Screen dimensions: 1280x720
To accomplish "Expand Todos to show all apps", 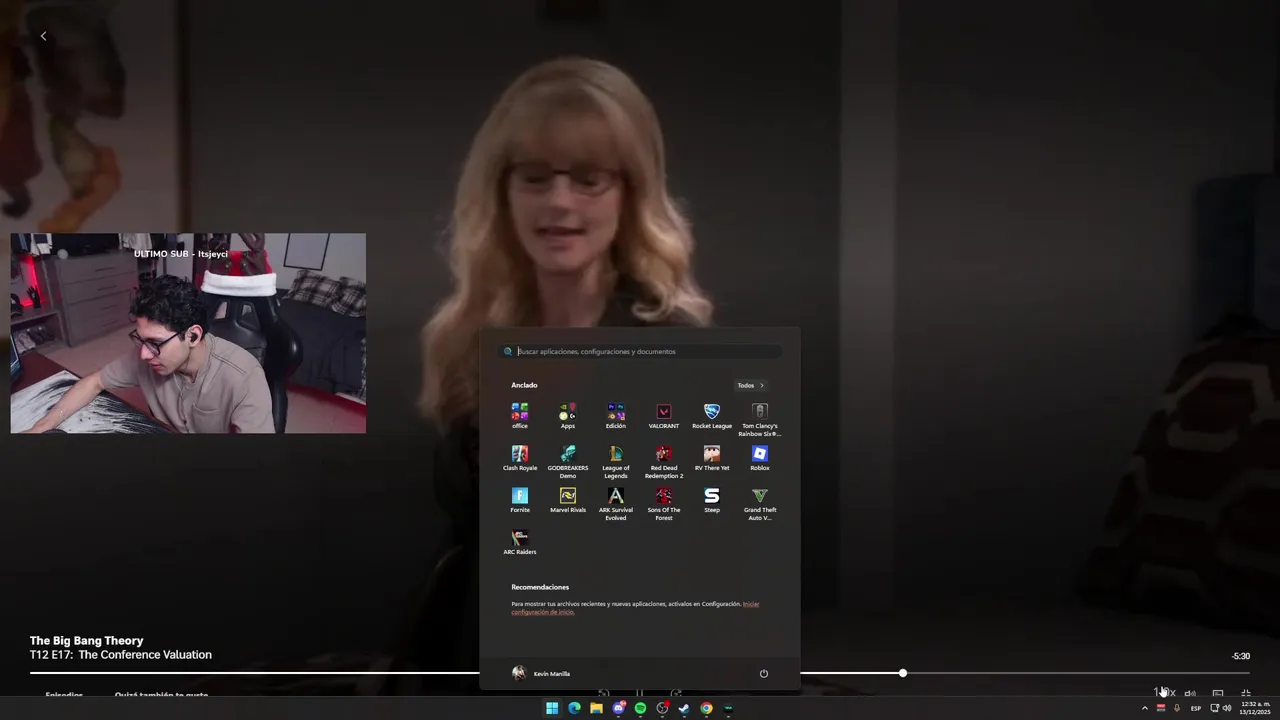I will click(x=750, y=385).
